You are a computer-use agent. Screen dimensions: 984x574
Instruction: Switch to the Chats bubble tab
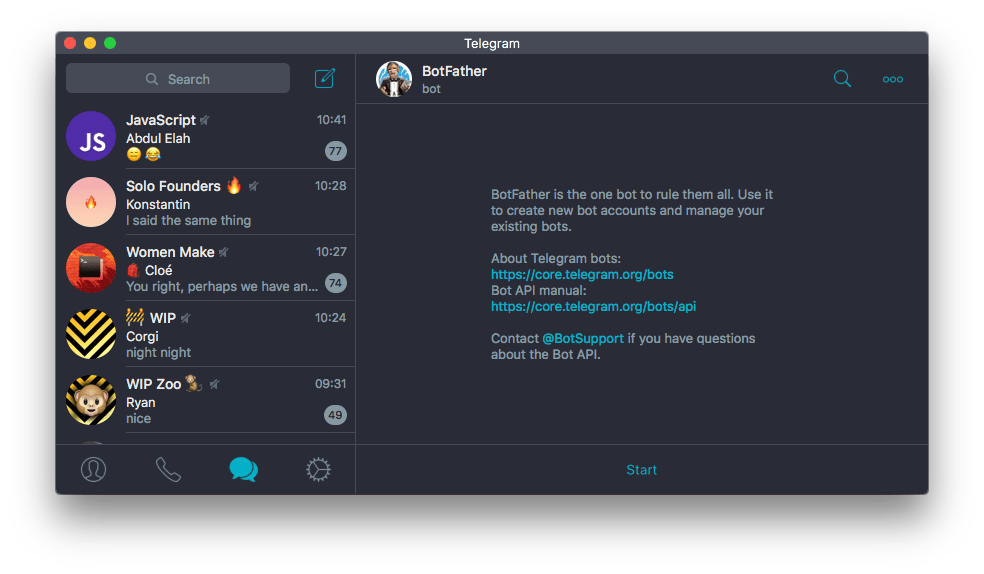point(243,469)
